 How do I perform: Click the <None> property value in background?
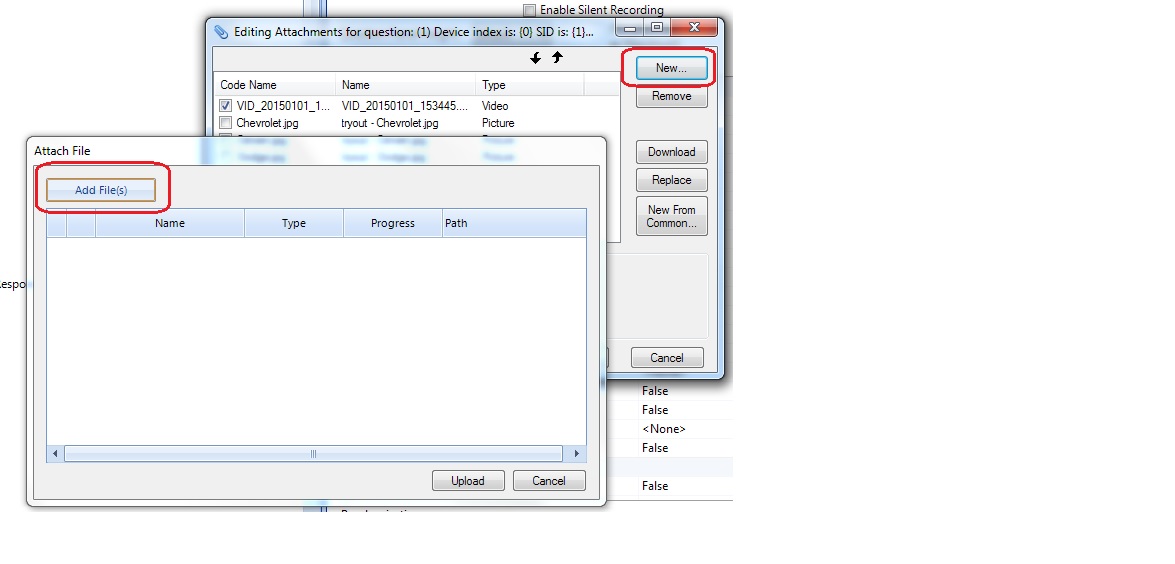click(x=663, y=429)
